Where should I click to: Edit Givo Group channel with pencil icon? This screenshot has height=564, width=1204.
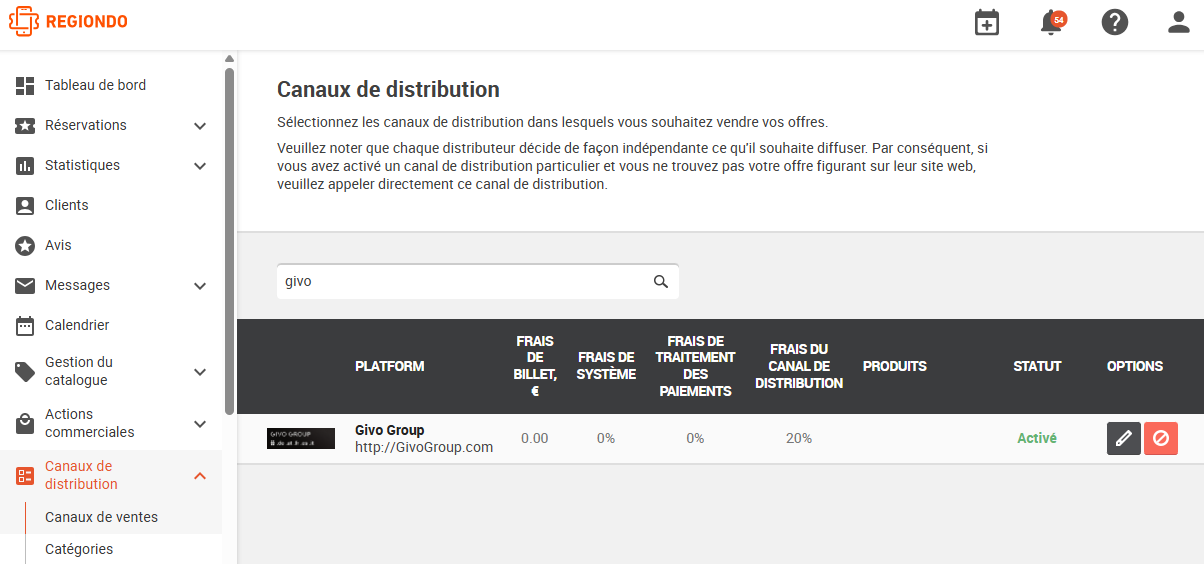coord(1124,438)
